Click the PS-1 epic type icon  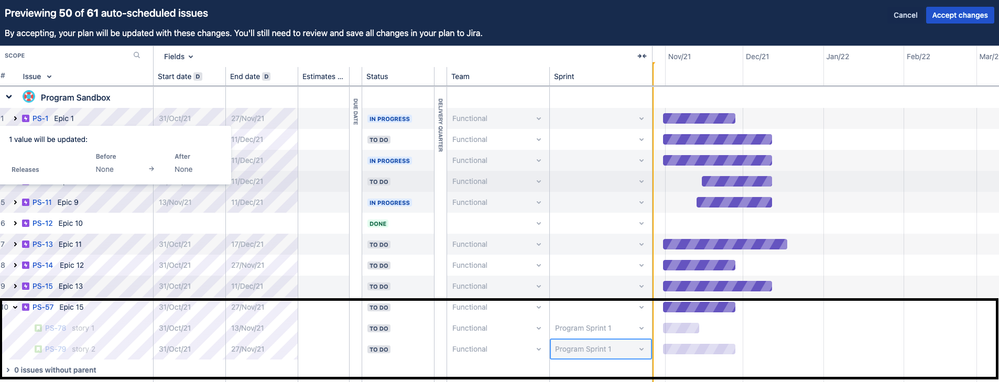point(25,118)
